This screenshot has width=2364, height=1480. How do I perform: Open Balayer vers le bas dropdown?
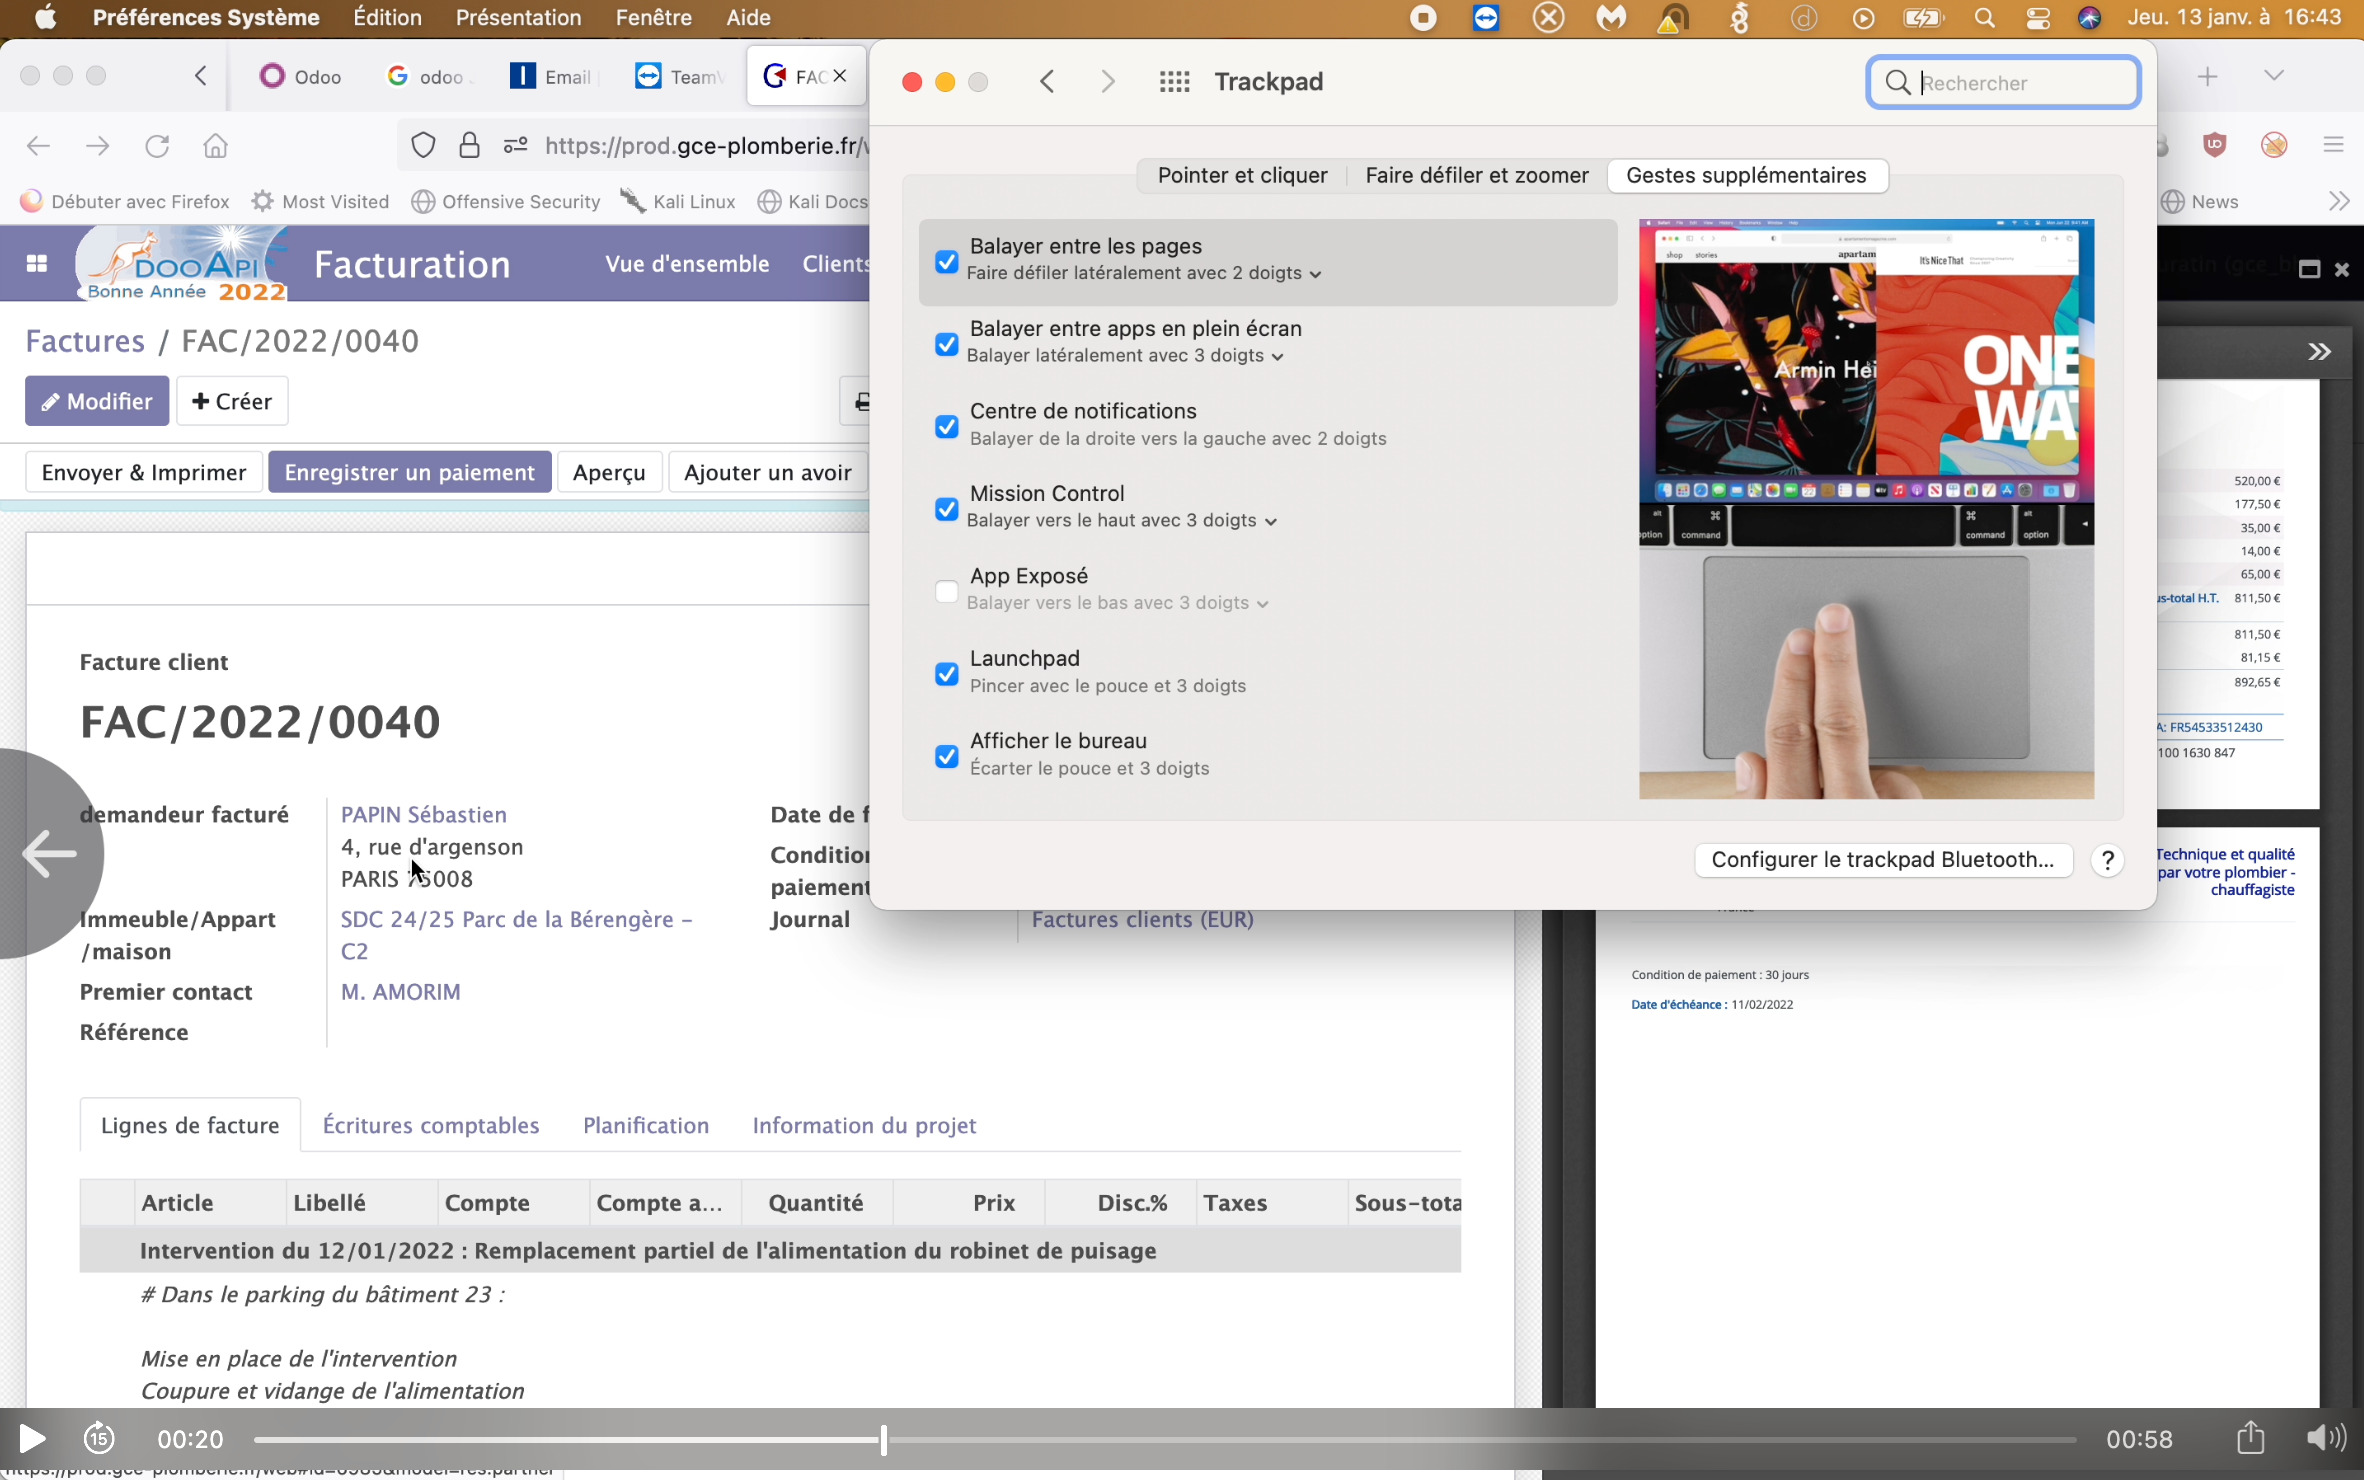click(x=1117, y=603)
